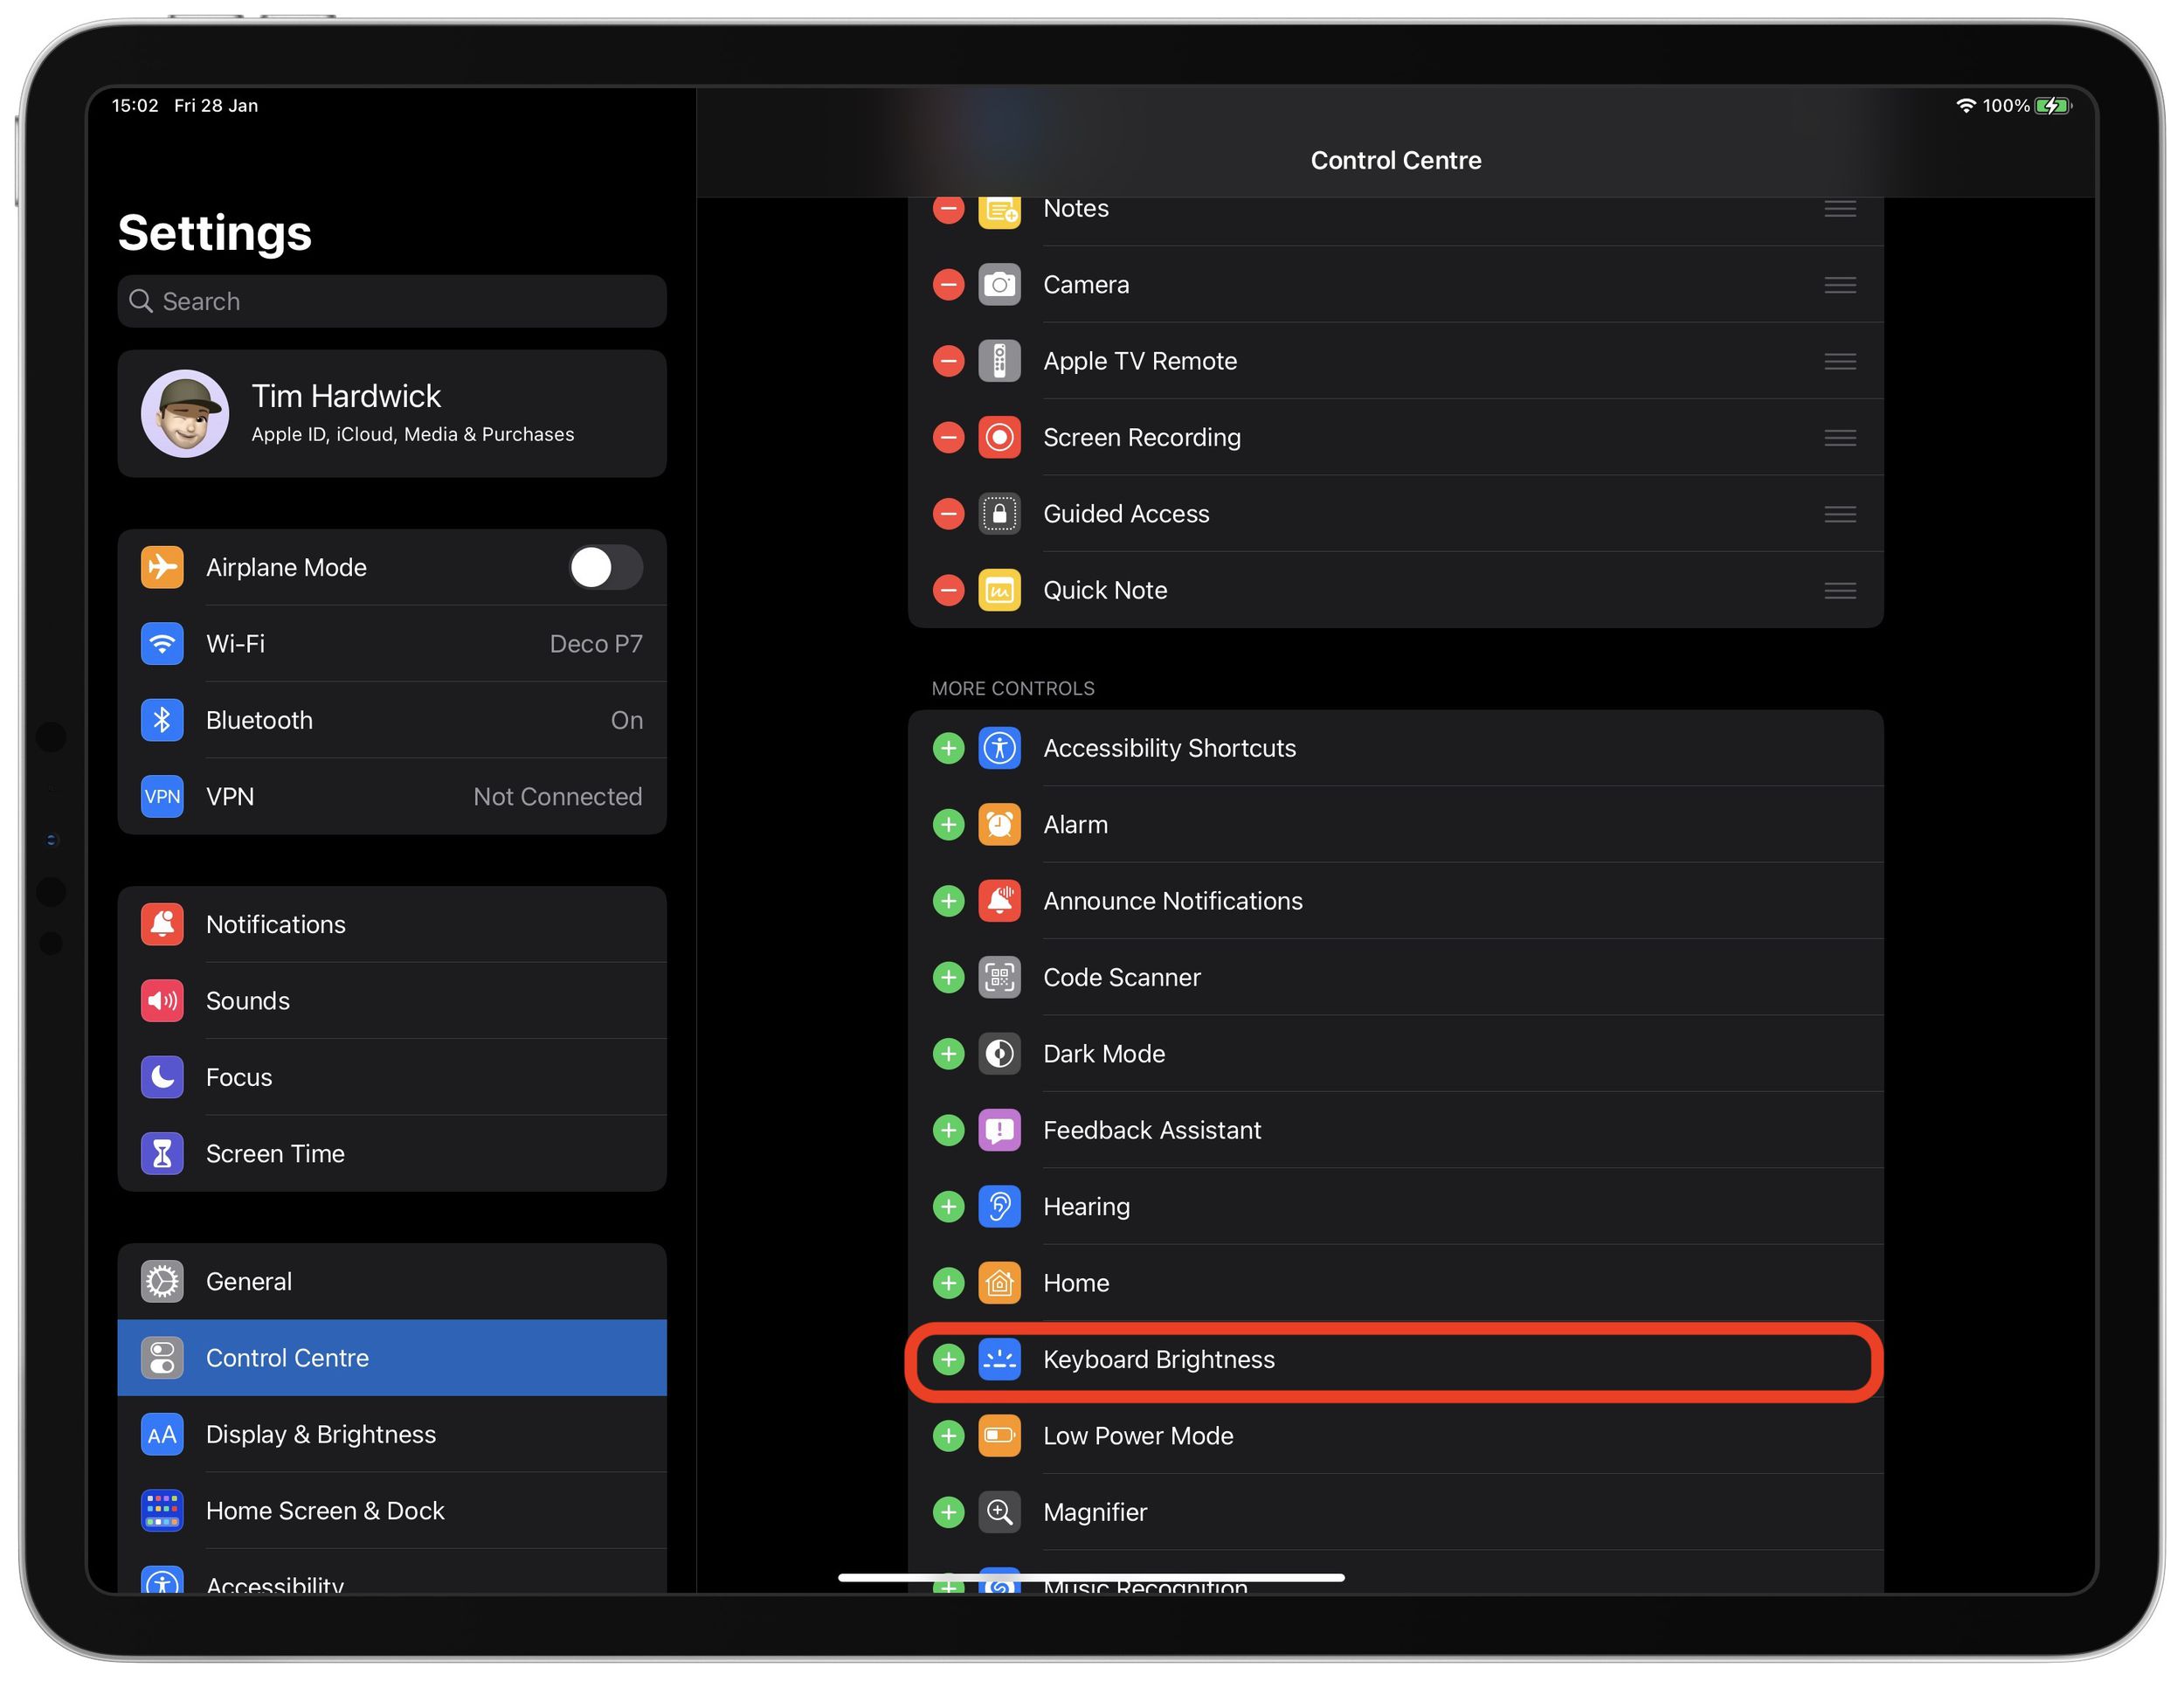This screenshot has height=1681, width=2184.
Task: Open the Wi-Fi Deco P7 settings
Action: pos(392,644)
